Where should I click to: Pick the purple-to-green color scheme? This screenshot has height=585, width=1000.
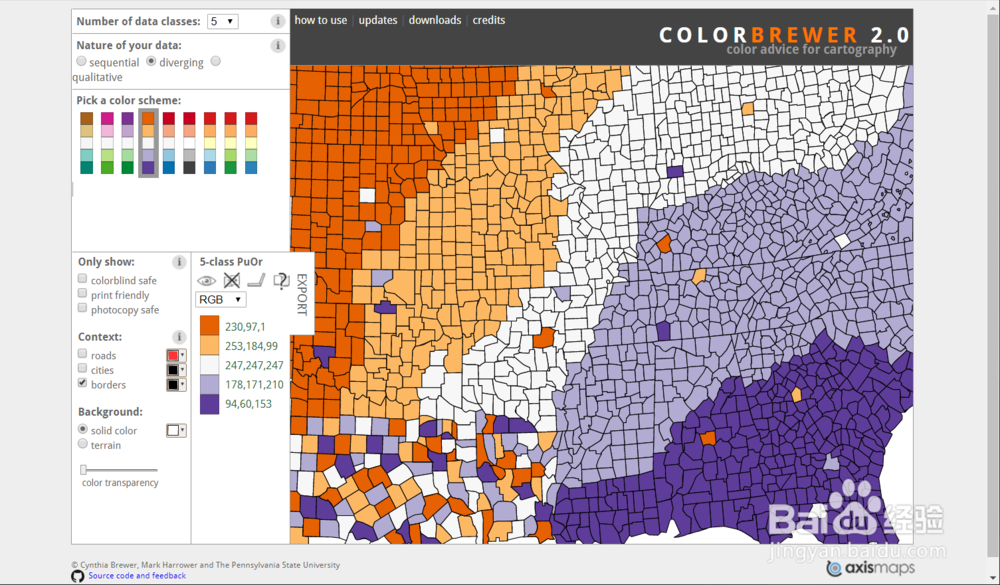[x=128, y=143]
